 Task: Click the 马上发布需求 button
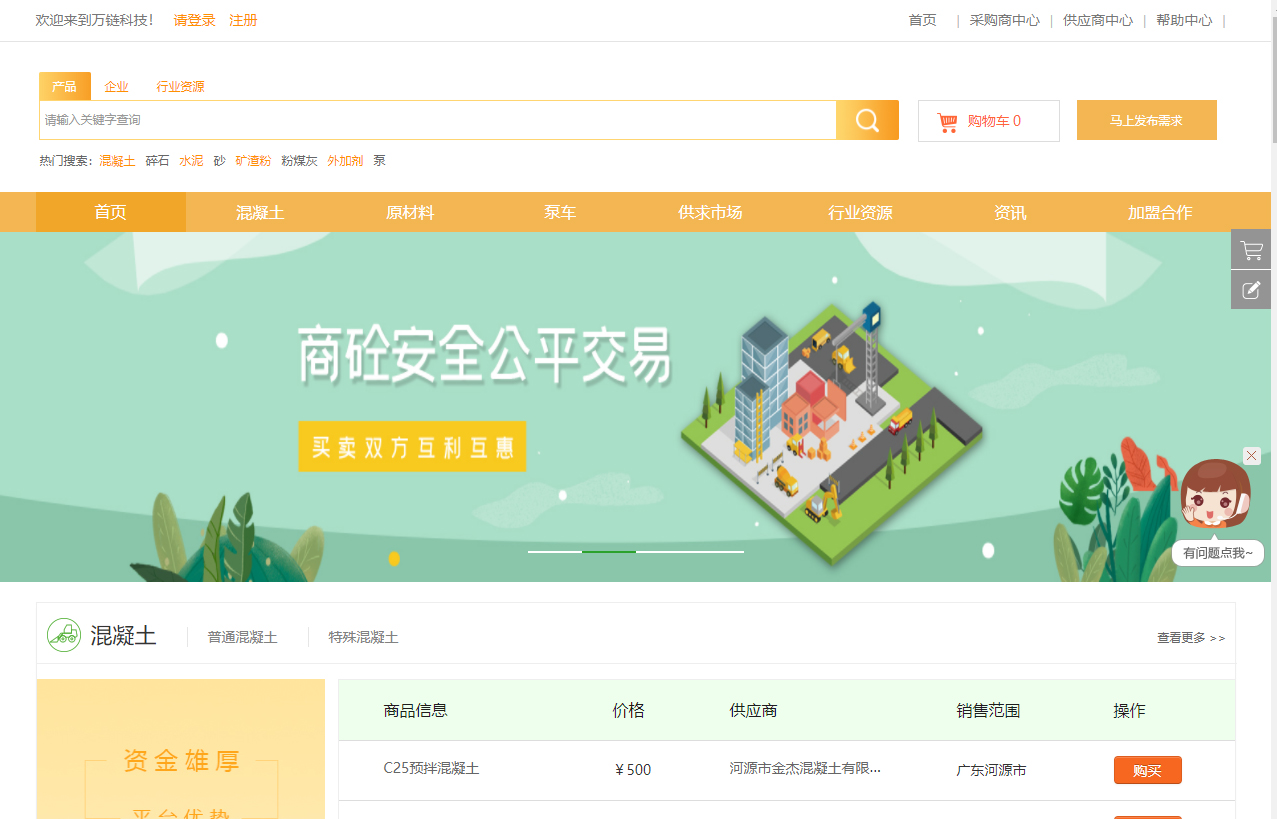click(1146, 120)
